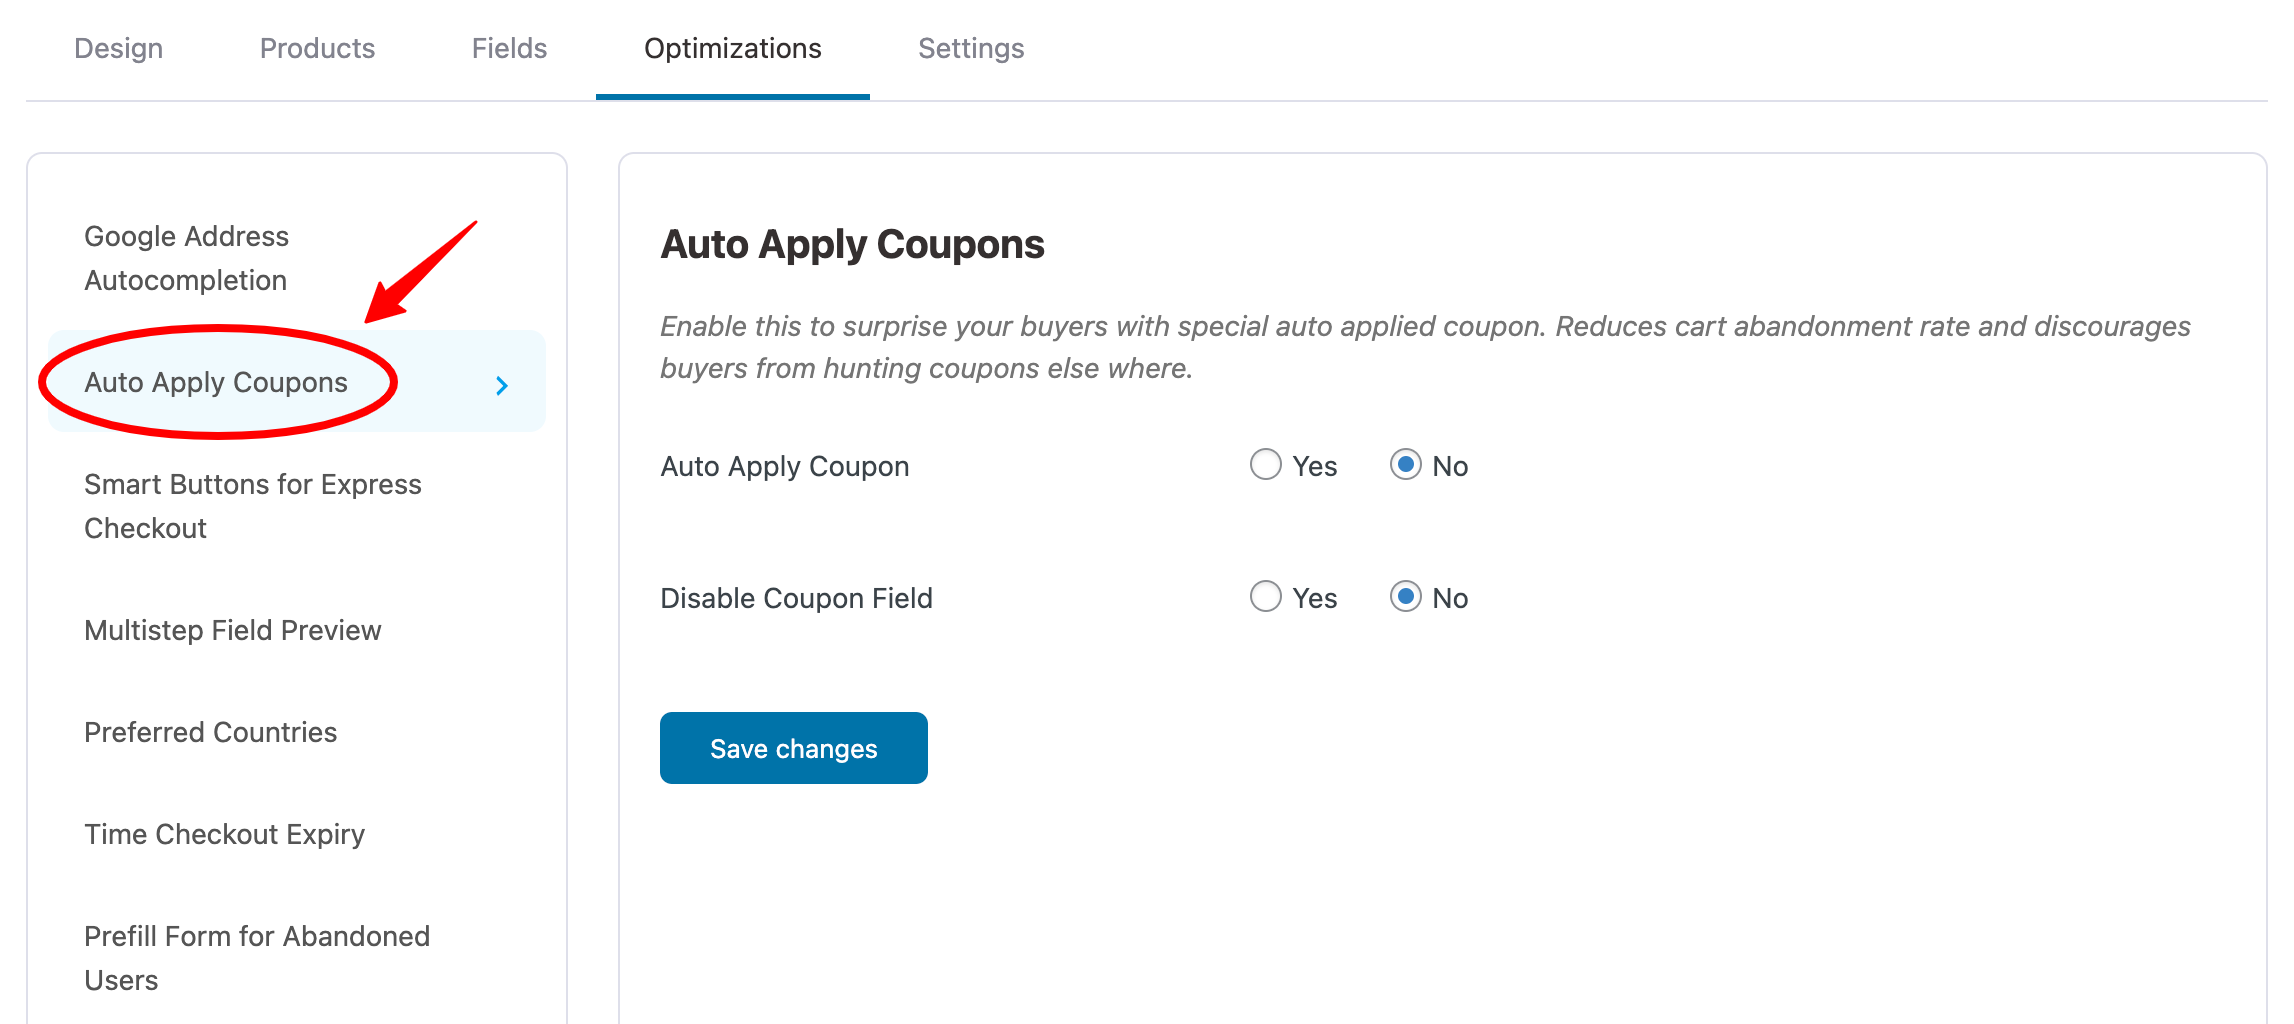This screenshot has width=2294, height=1024.
Task: Switch to the Design tab
Action: [x=118, y=48]
